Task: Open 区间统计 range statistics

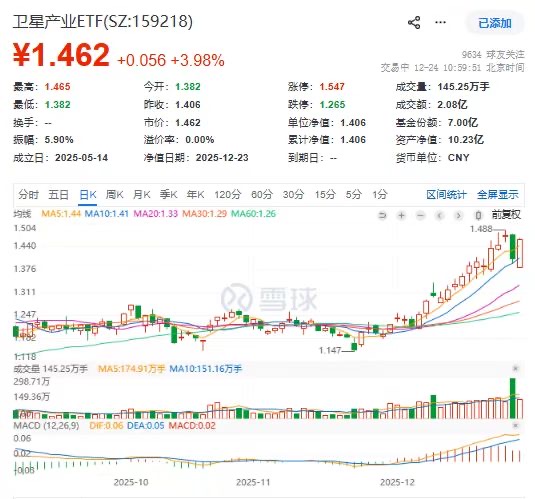Action: (446, 195)
